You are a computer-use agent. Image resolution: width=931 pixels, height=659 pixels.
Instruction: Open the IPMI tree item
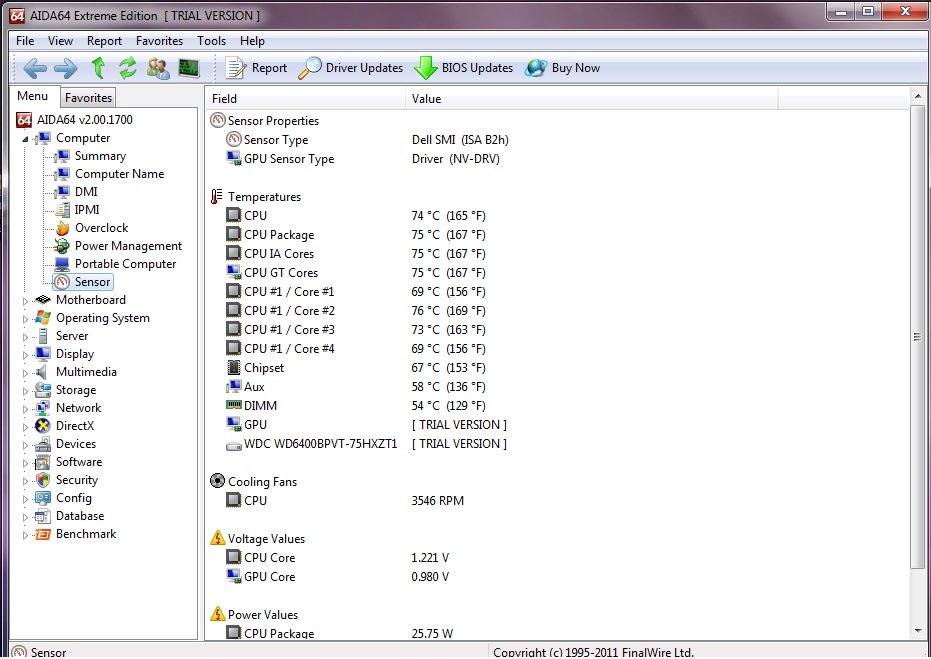tap(87, 210)
